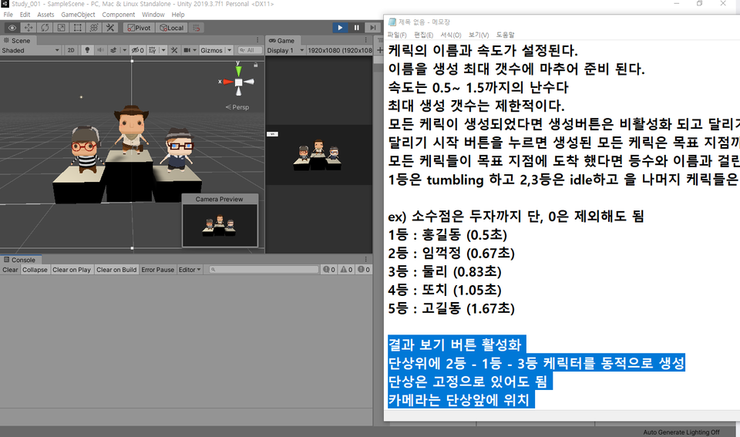
Task: Toggle Clear on Build in Console
Action: point(117,269)
